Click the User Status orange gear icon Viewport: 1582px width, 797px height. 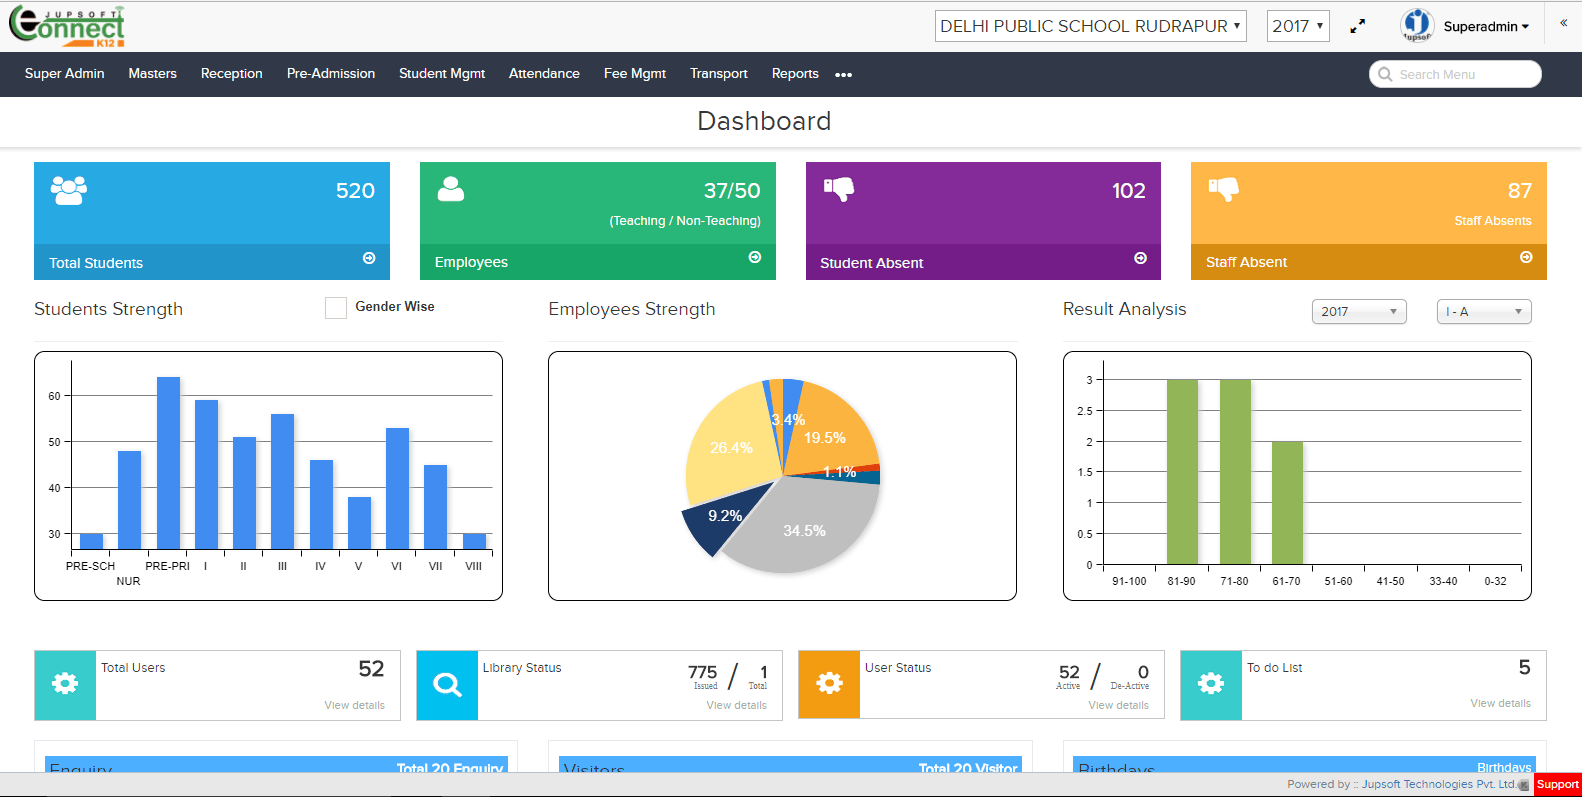[830, 684]
